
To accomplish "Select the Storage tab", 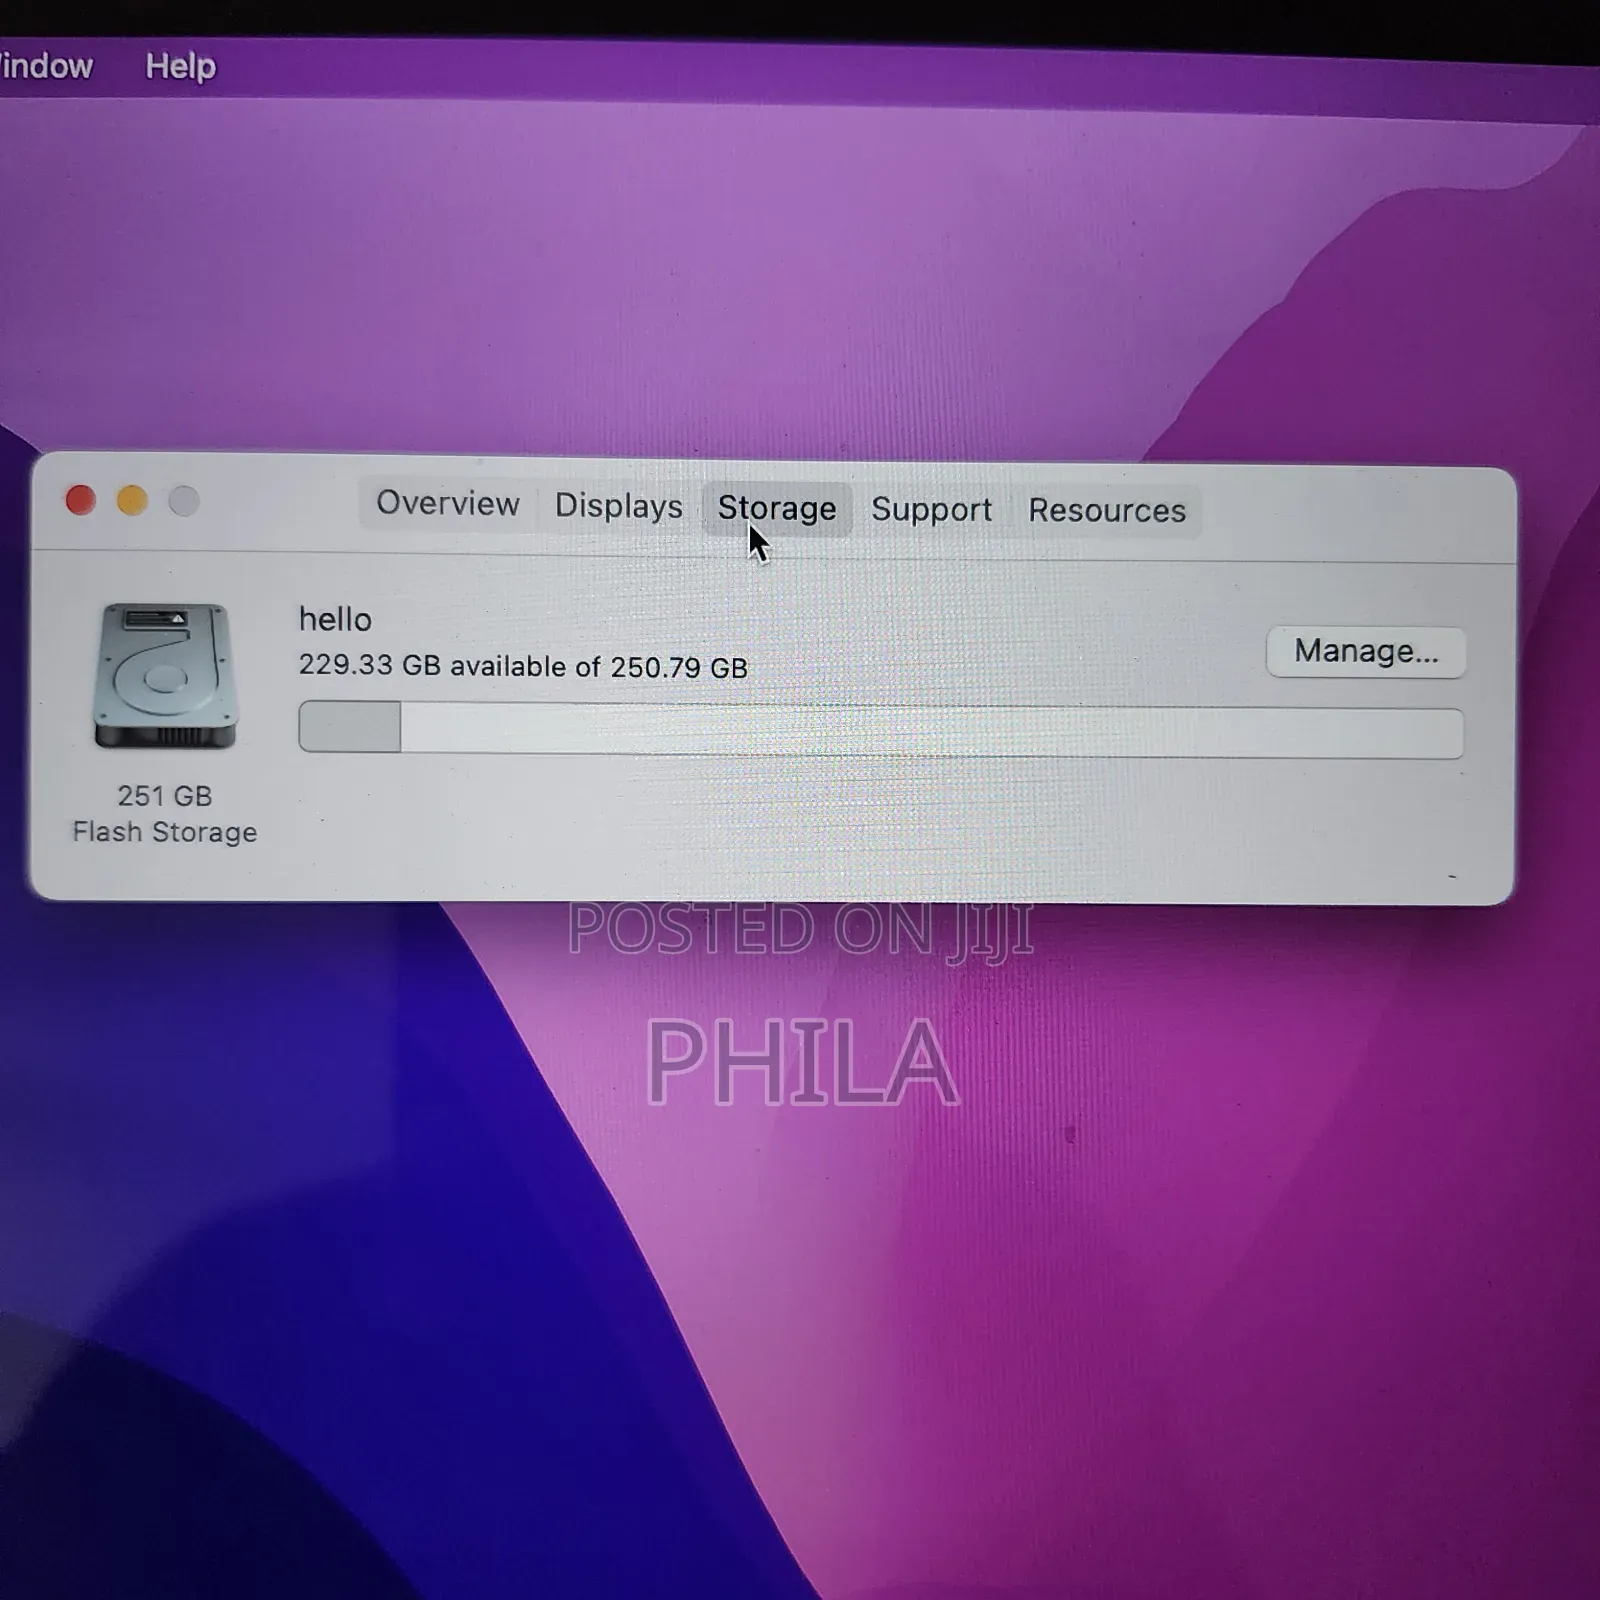I will 777,508.
